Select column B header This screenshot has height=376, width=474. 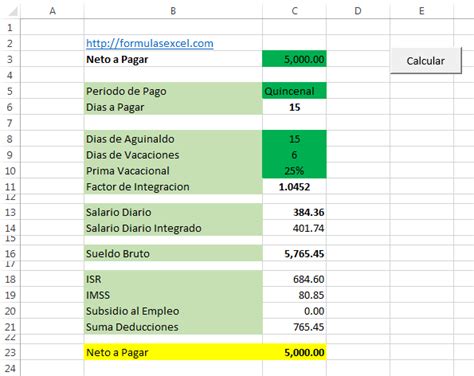click(173, 11)
